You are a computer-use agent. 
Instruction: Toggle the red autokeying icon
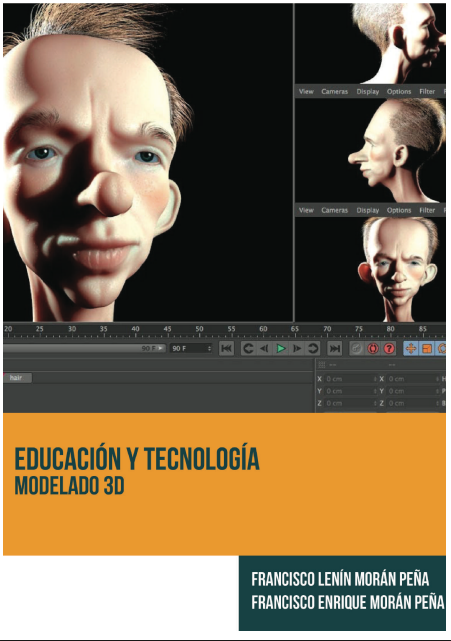[x=373, y=348]
